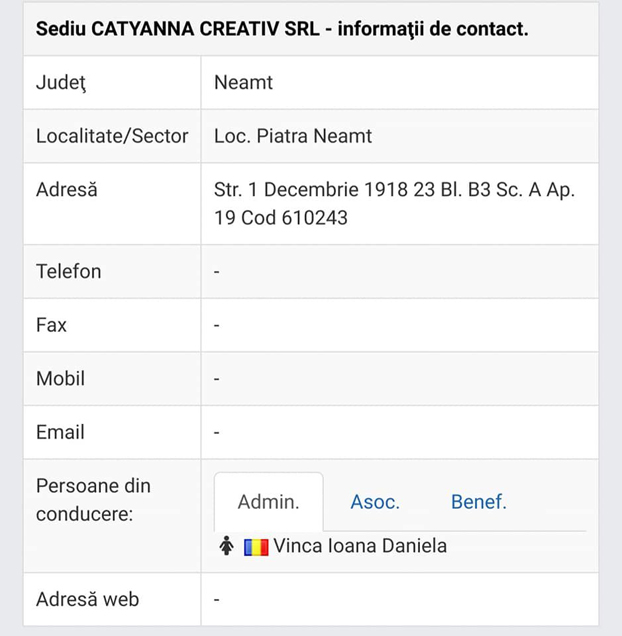The image size is (622, 636).
Task: Click the Romanian flag icon
Action: 256,547
